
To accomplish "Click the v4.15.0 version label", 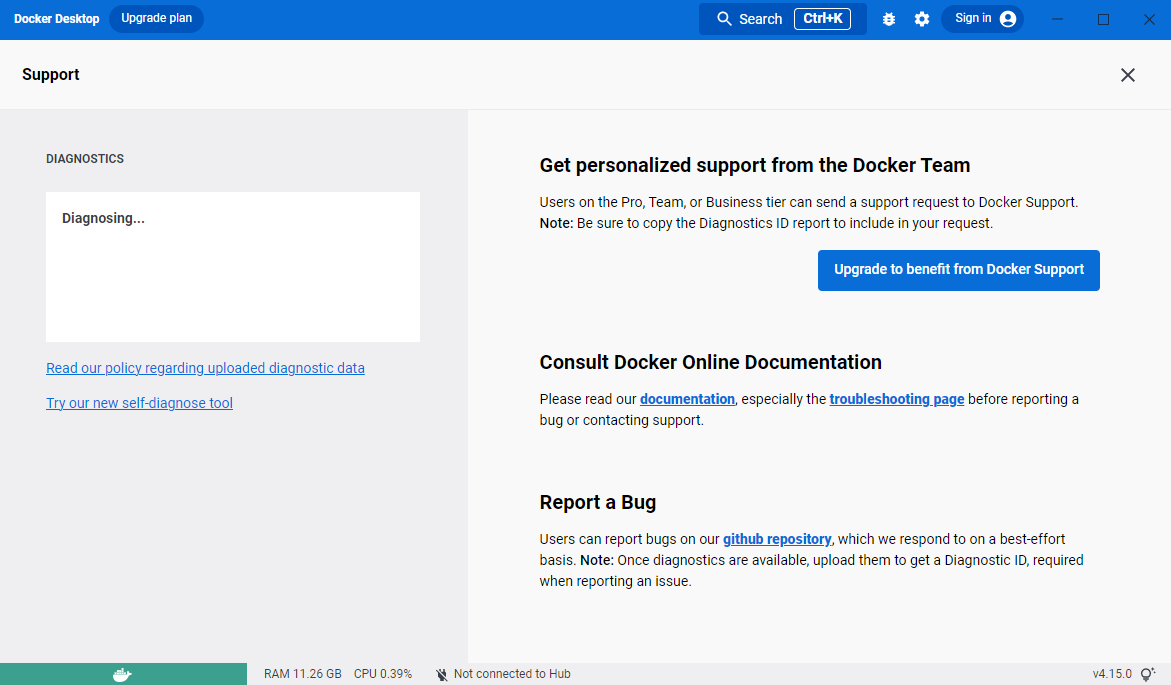I will coord(1112,674).
